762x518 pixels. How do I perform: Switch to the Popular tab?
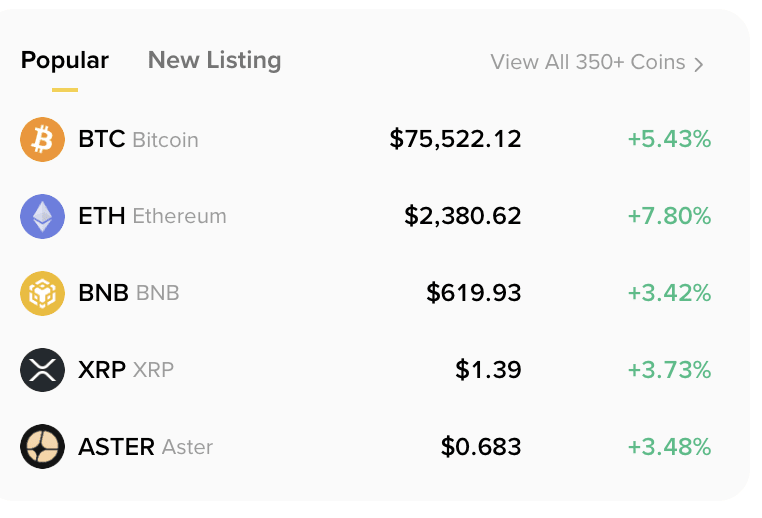click(65, 60)
